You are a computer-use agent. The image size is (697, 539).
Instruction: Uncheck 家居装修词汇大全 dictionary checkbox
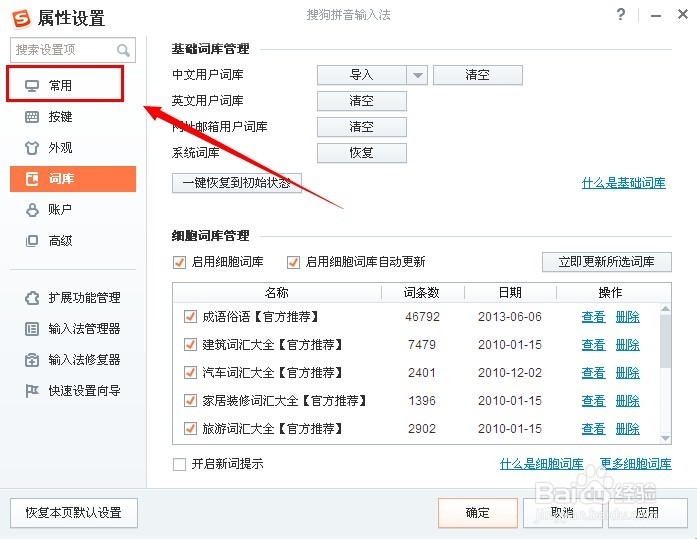[x=190, y=400]
